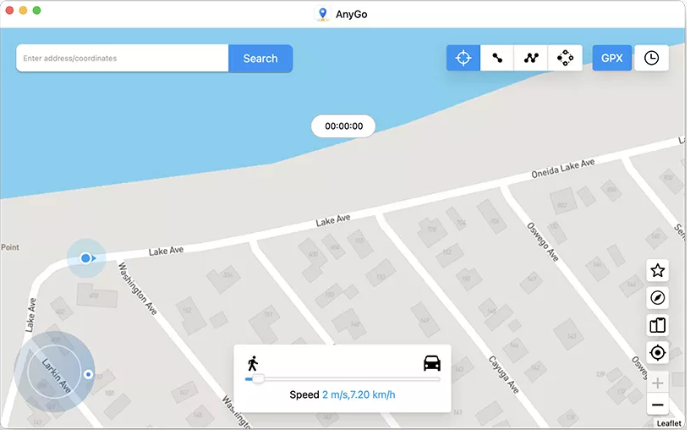Zoom out with the minus button

click(657, 405)
